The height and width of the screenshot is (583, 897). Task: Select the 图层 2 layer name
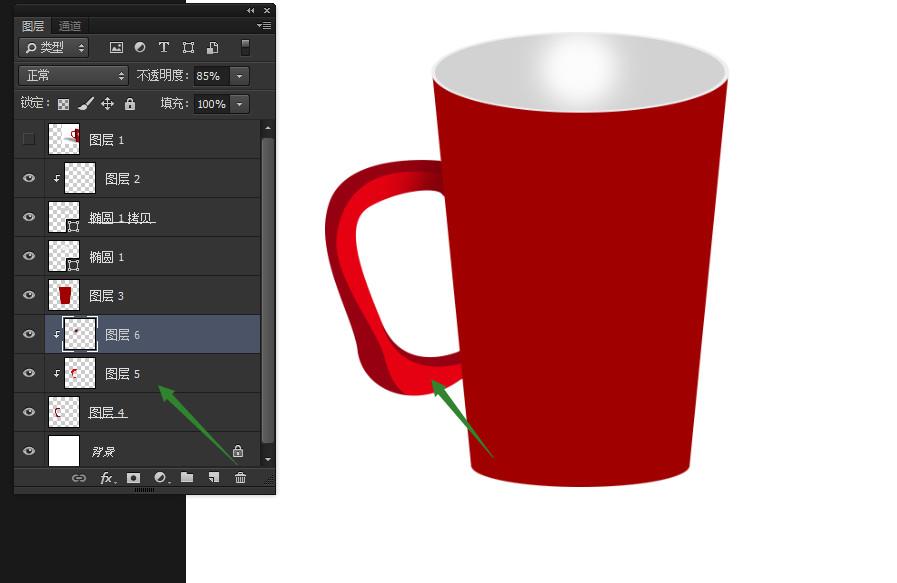[122, 179]
